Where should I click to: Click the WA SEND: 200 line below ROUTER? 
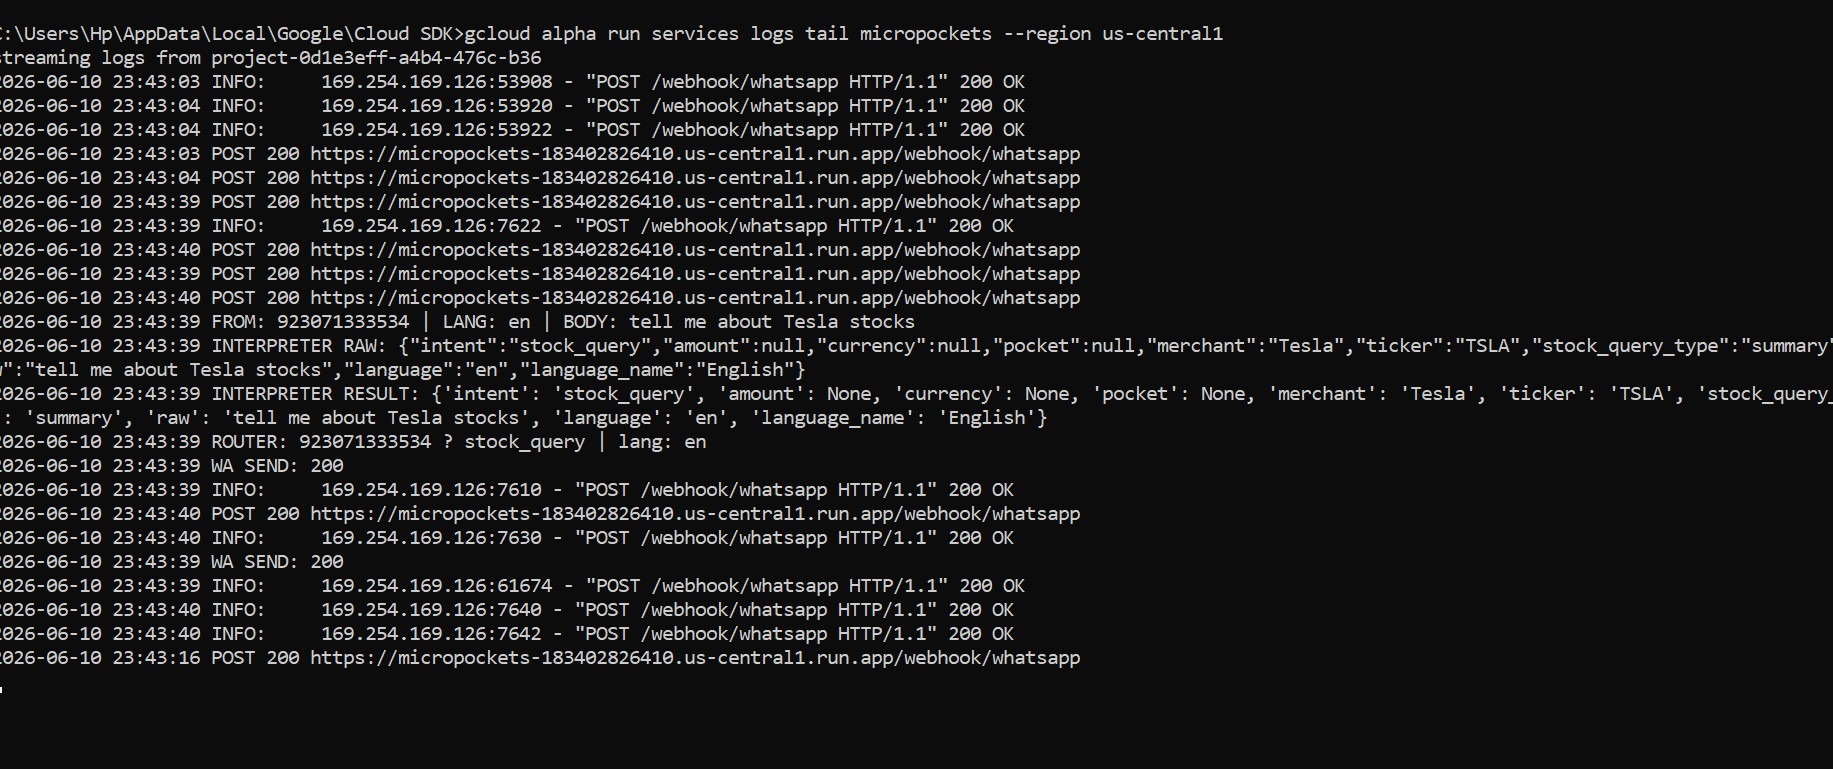click(172, 466)
